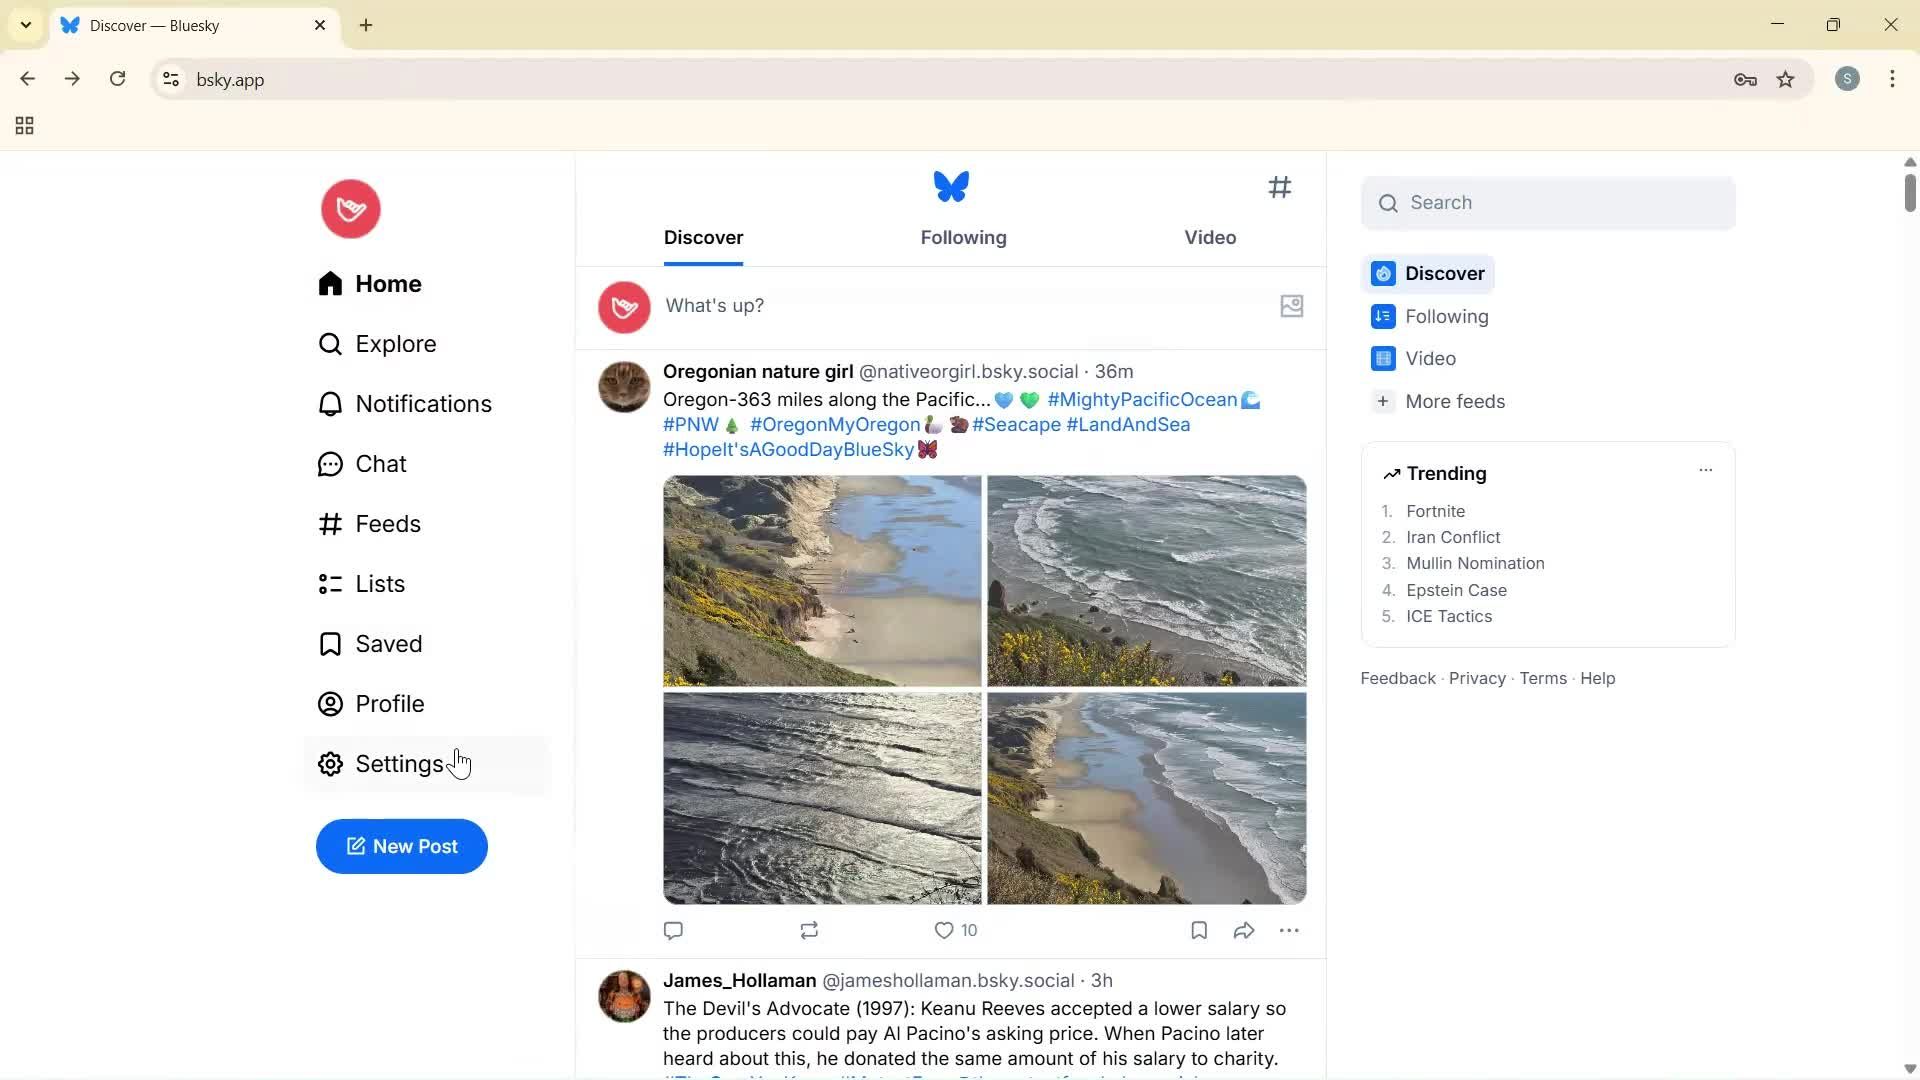Open more options on the beach post
The image size is (1920, 1080).
[x=1290, y=930]
